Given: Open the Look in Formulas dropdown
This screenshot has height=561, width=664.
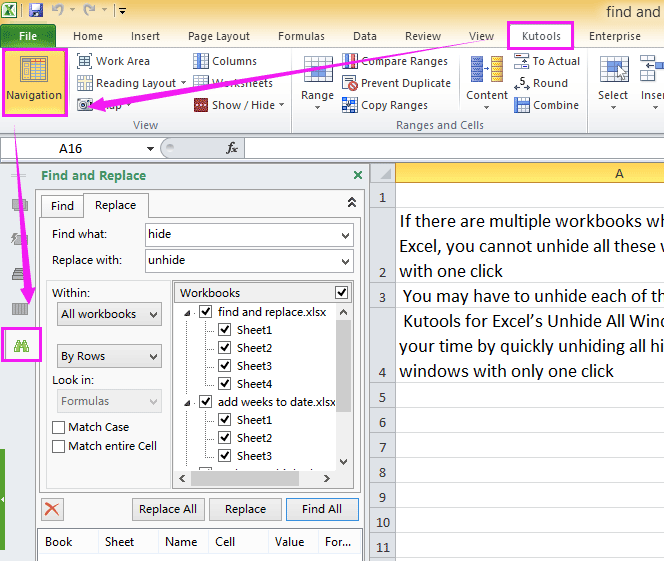Looking at the screenshot, I should (109, 401).
